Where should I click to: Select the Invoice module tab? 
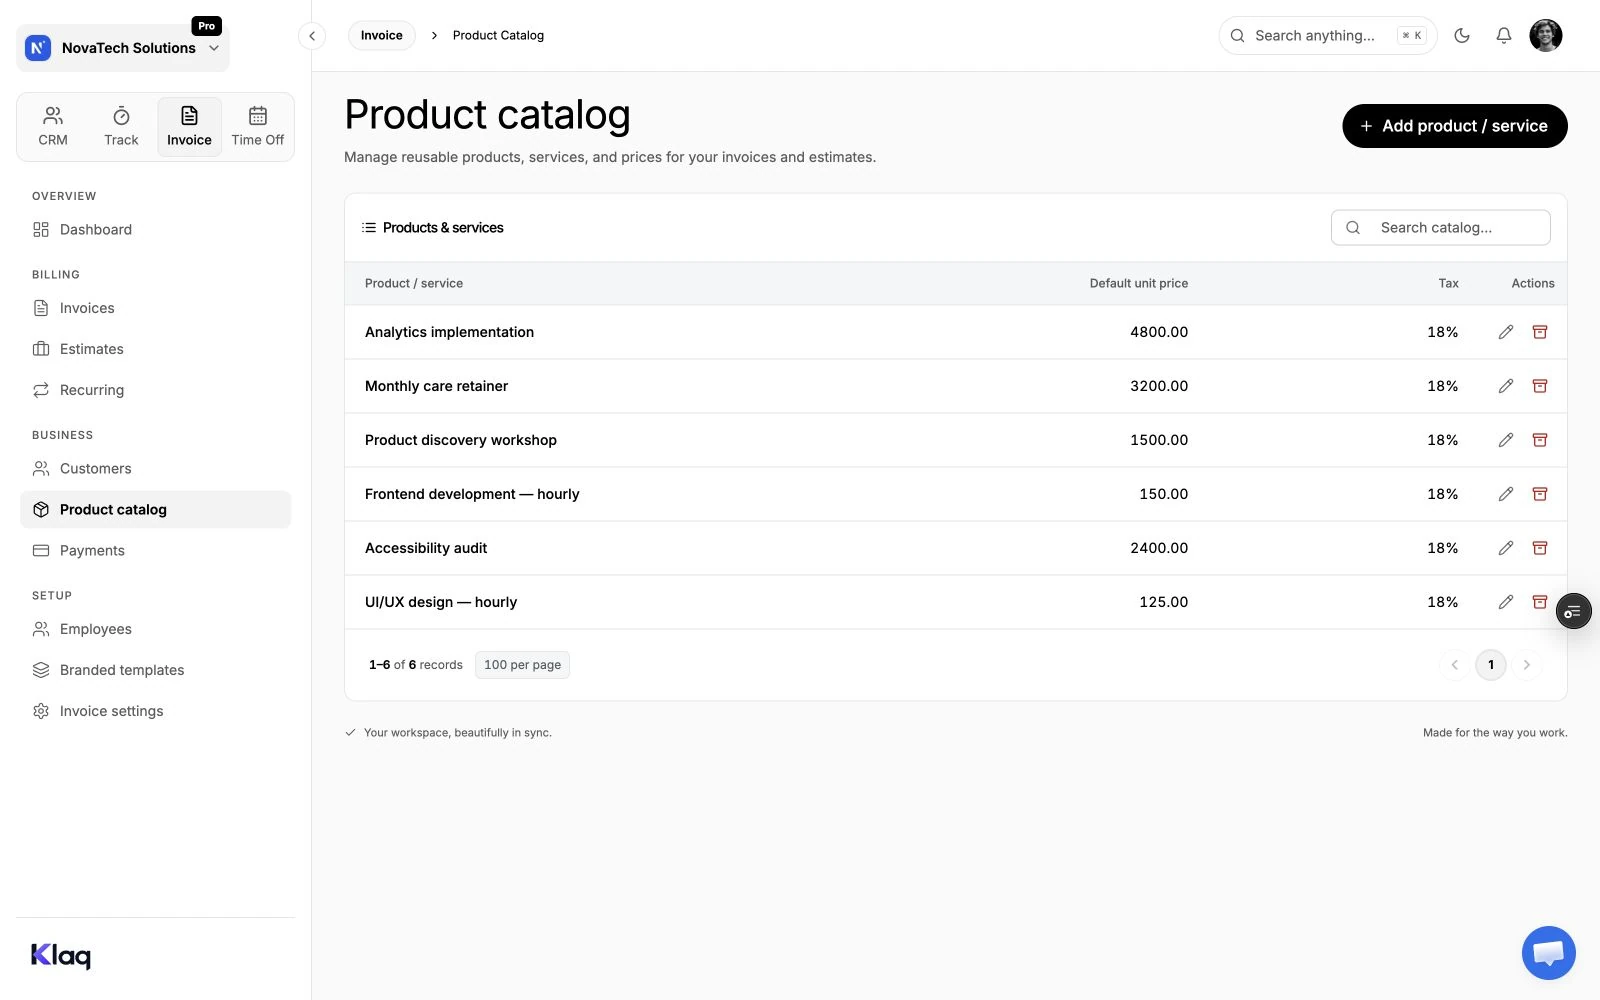(189, 127)
